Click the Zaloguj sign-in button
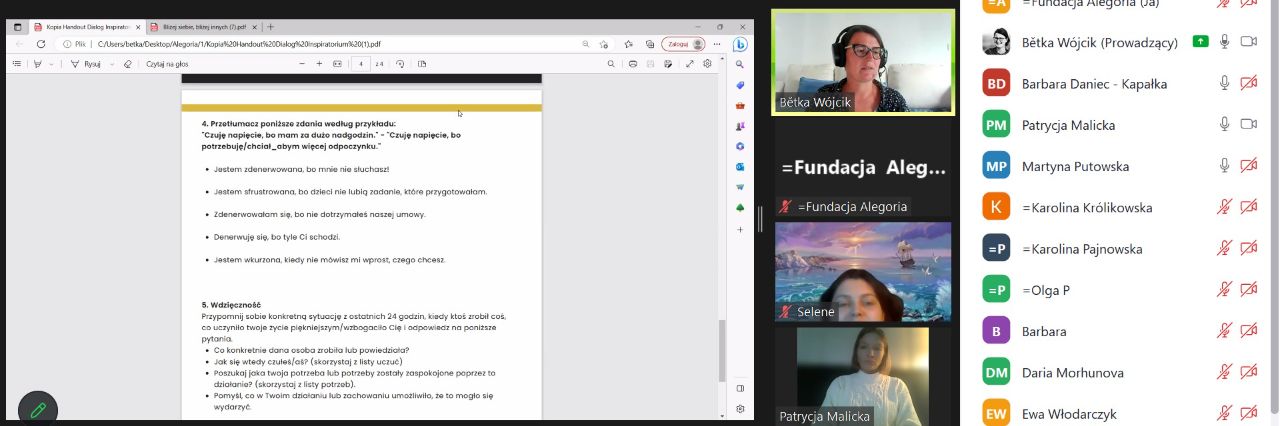1280x426 pixels. click(x=683, y=44)
